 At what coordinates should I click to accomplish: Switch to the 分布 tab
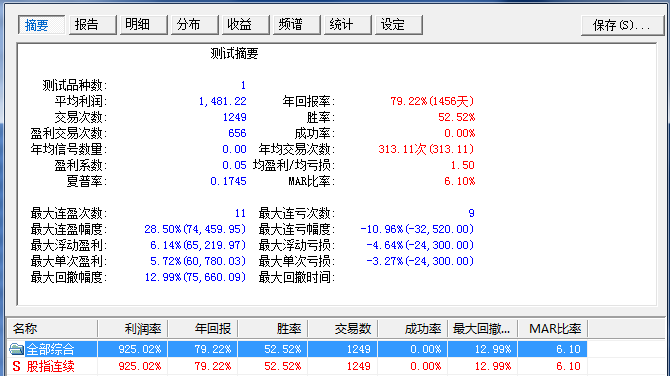[x=194, y=25]
